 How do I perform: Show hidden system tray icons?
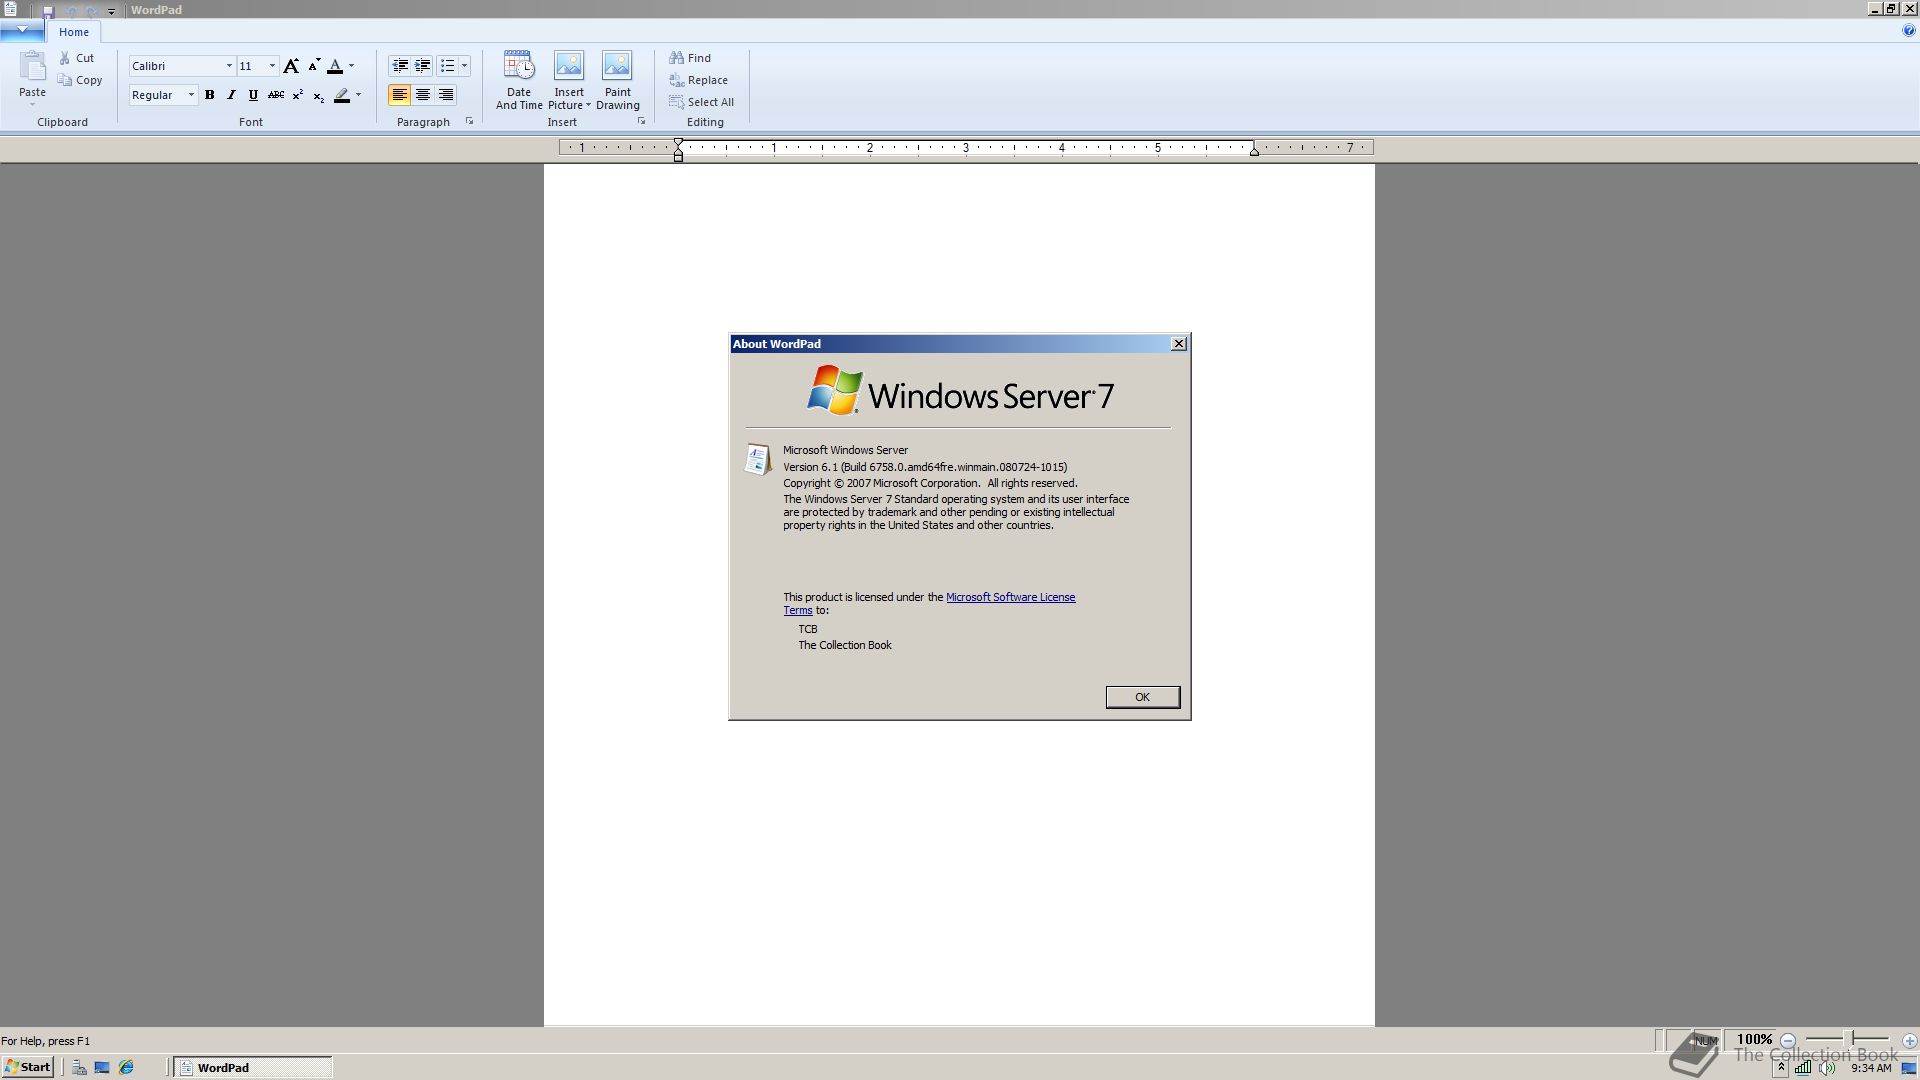pyautogui.click(x=1781, y=1067)
